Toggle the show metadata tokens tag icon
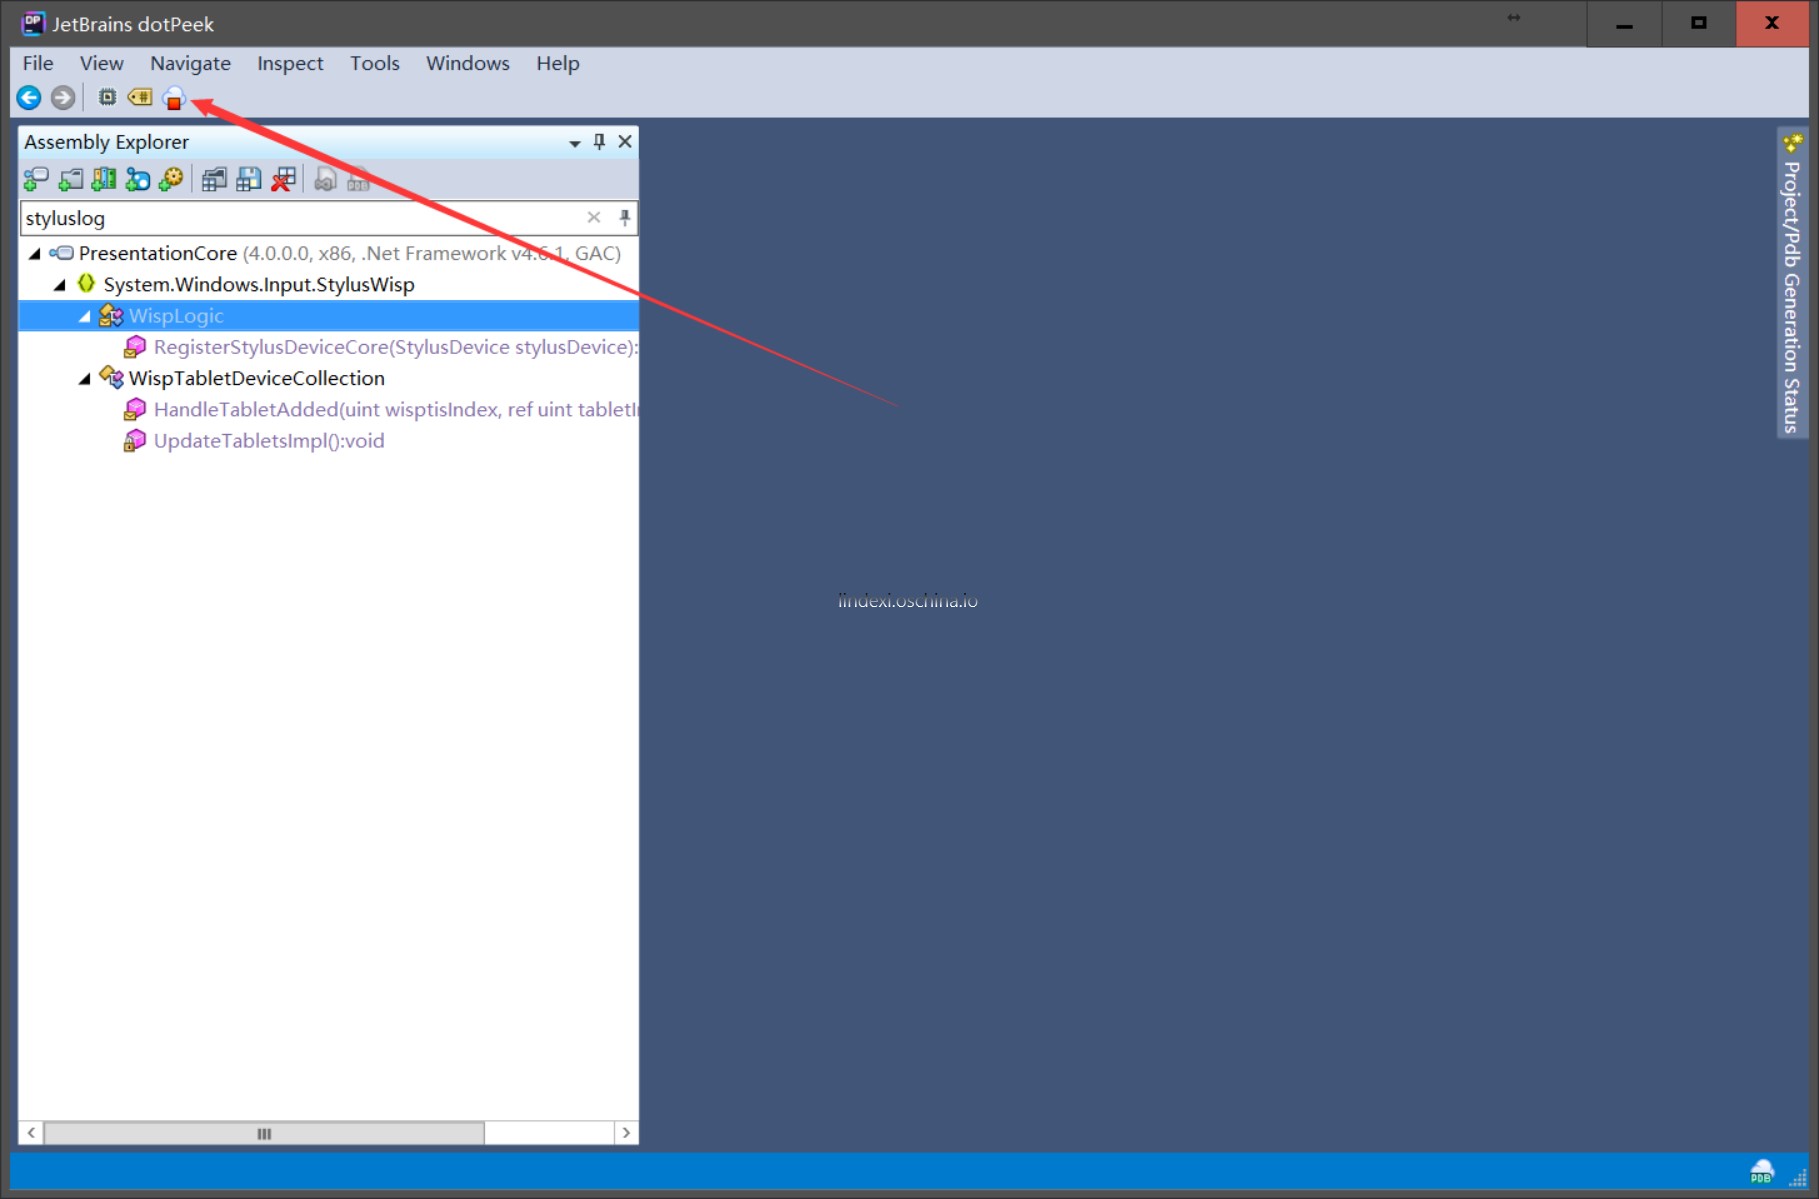Viewport: 1819px width, 1199px height. click(x=140, y=98)
